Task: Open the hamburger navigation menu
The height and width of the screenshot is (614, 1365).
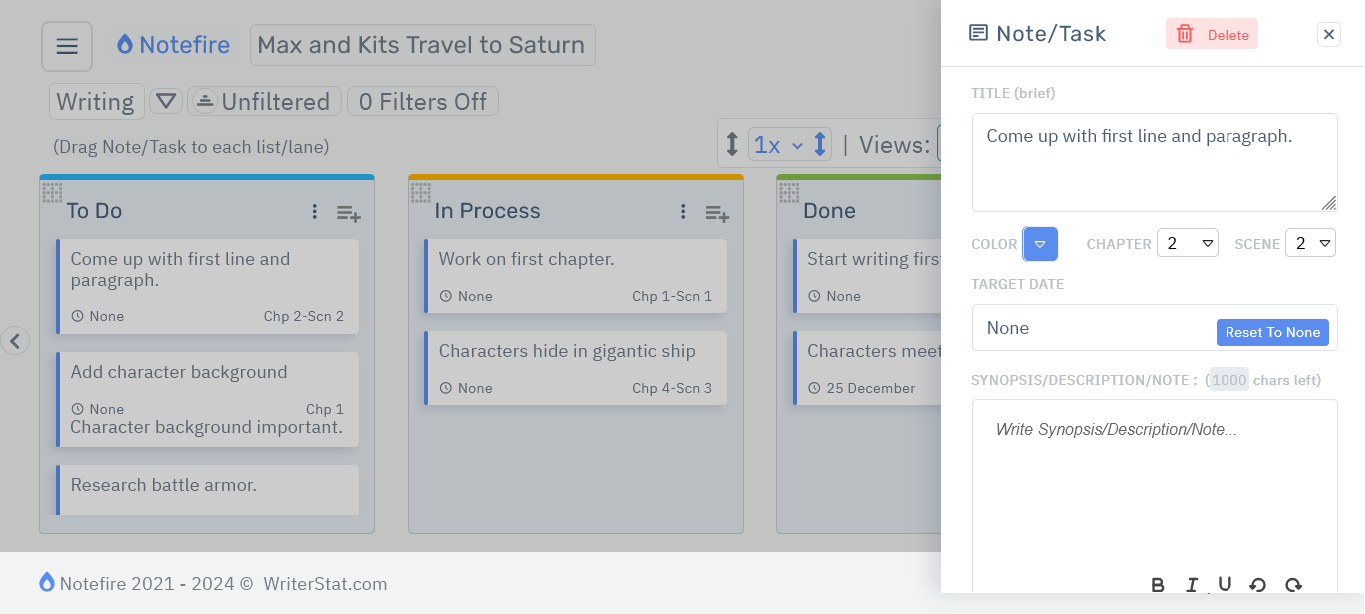Action: (x=66, y=45)
